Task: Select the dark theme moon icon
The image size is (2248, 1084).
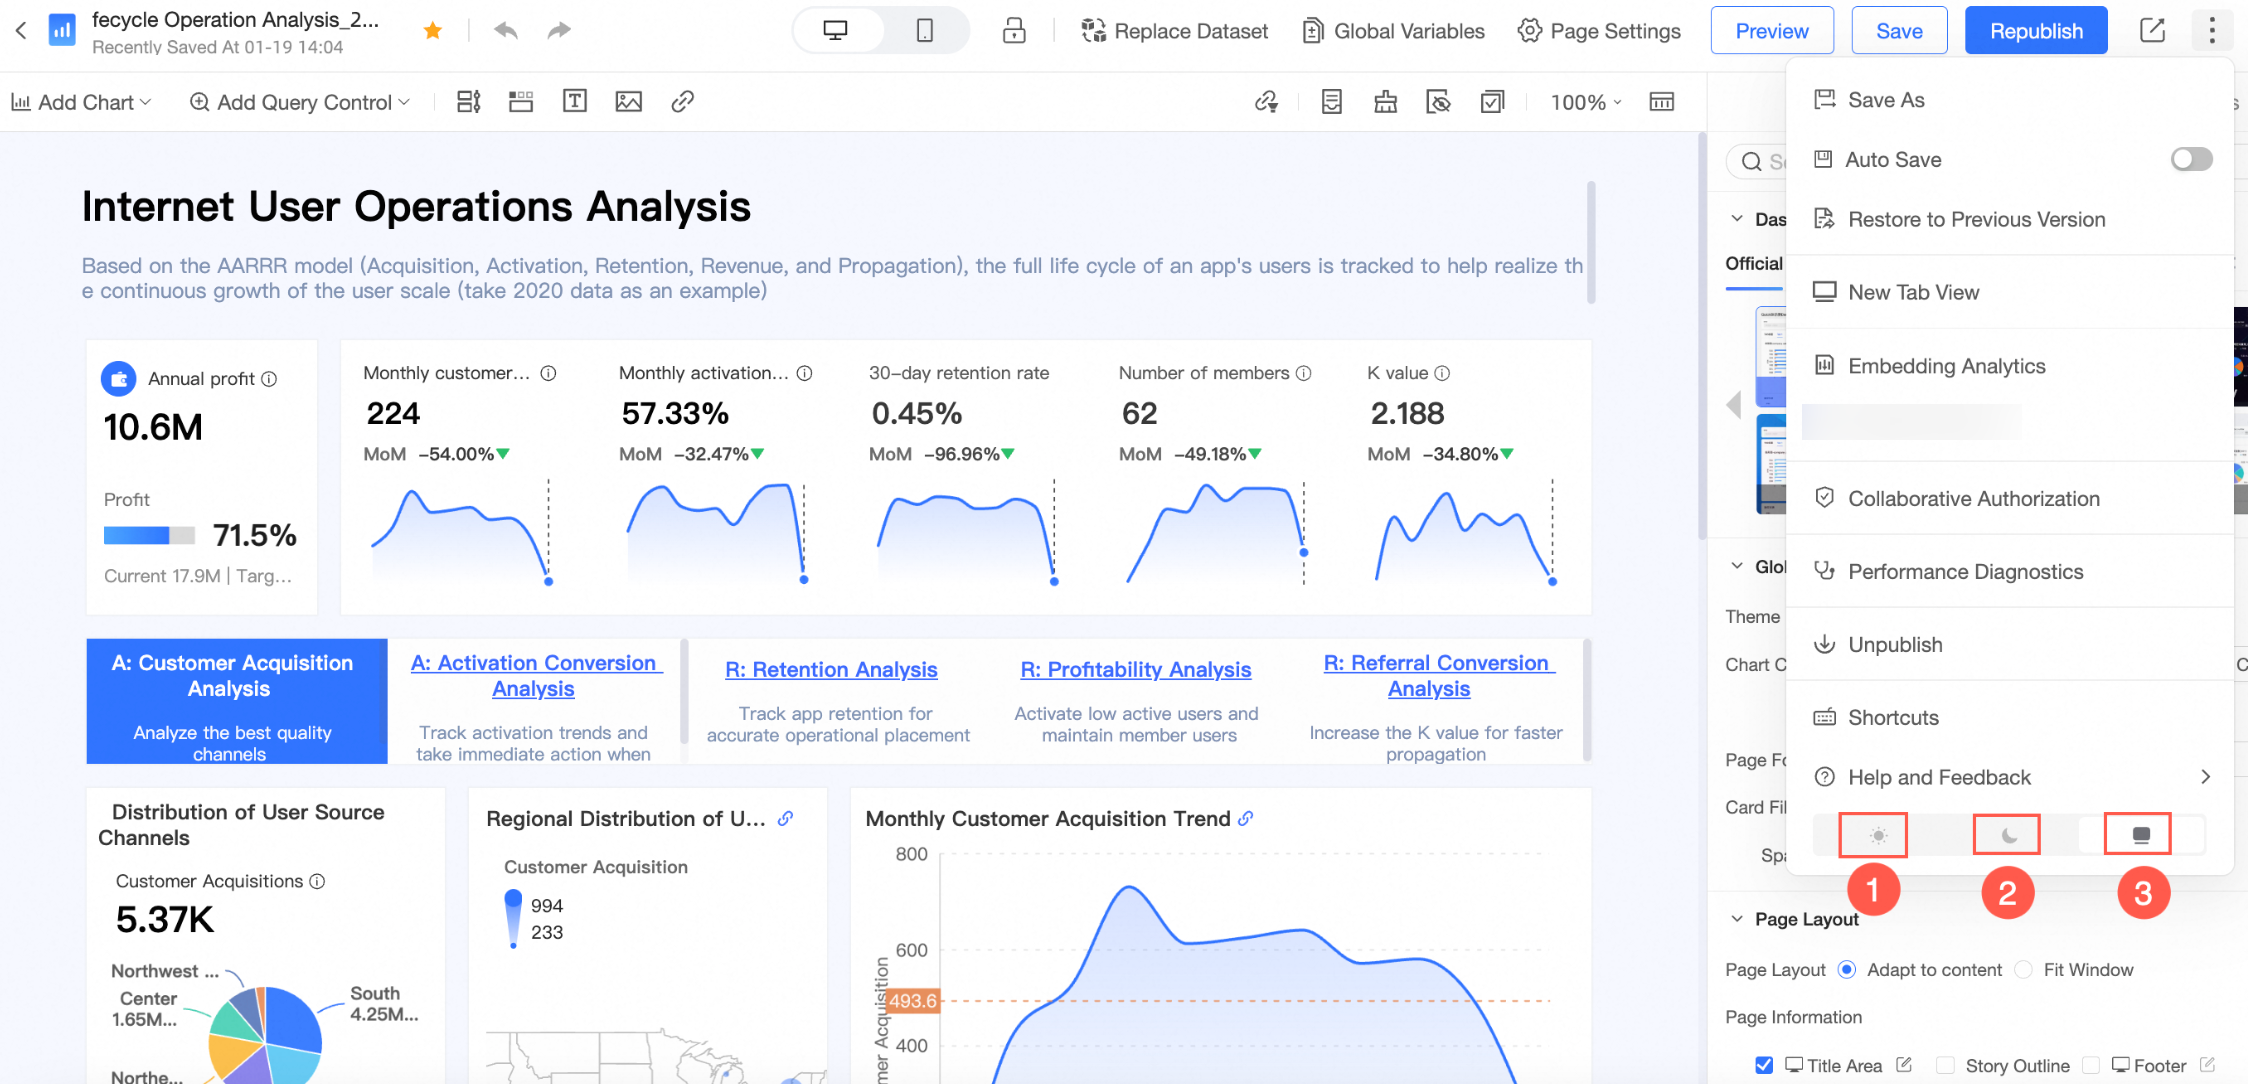Action: click(x=2007, y=835)
